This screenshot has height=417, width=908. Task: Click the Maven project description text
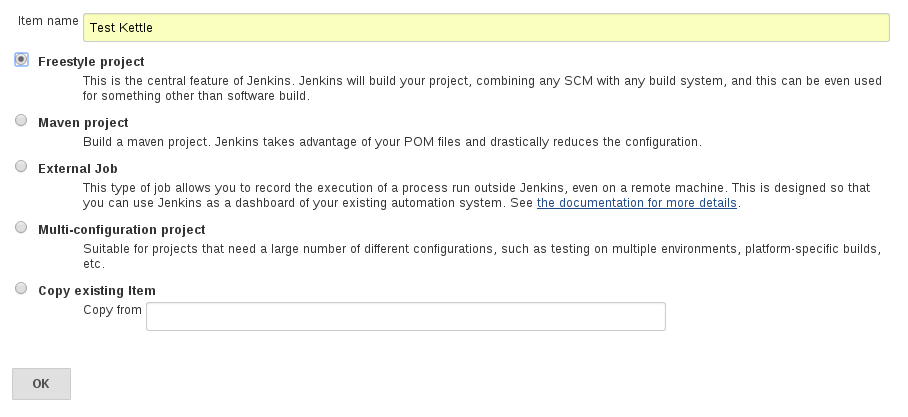click(392, 142)
